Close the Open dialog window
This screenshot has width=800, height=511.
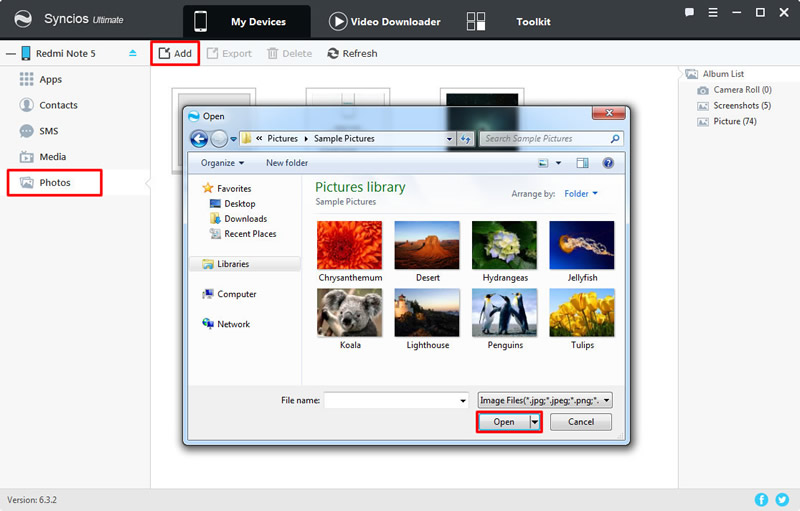pyautogui.click(x=609, y=113)
